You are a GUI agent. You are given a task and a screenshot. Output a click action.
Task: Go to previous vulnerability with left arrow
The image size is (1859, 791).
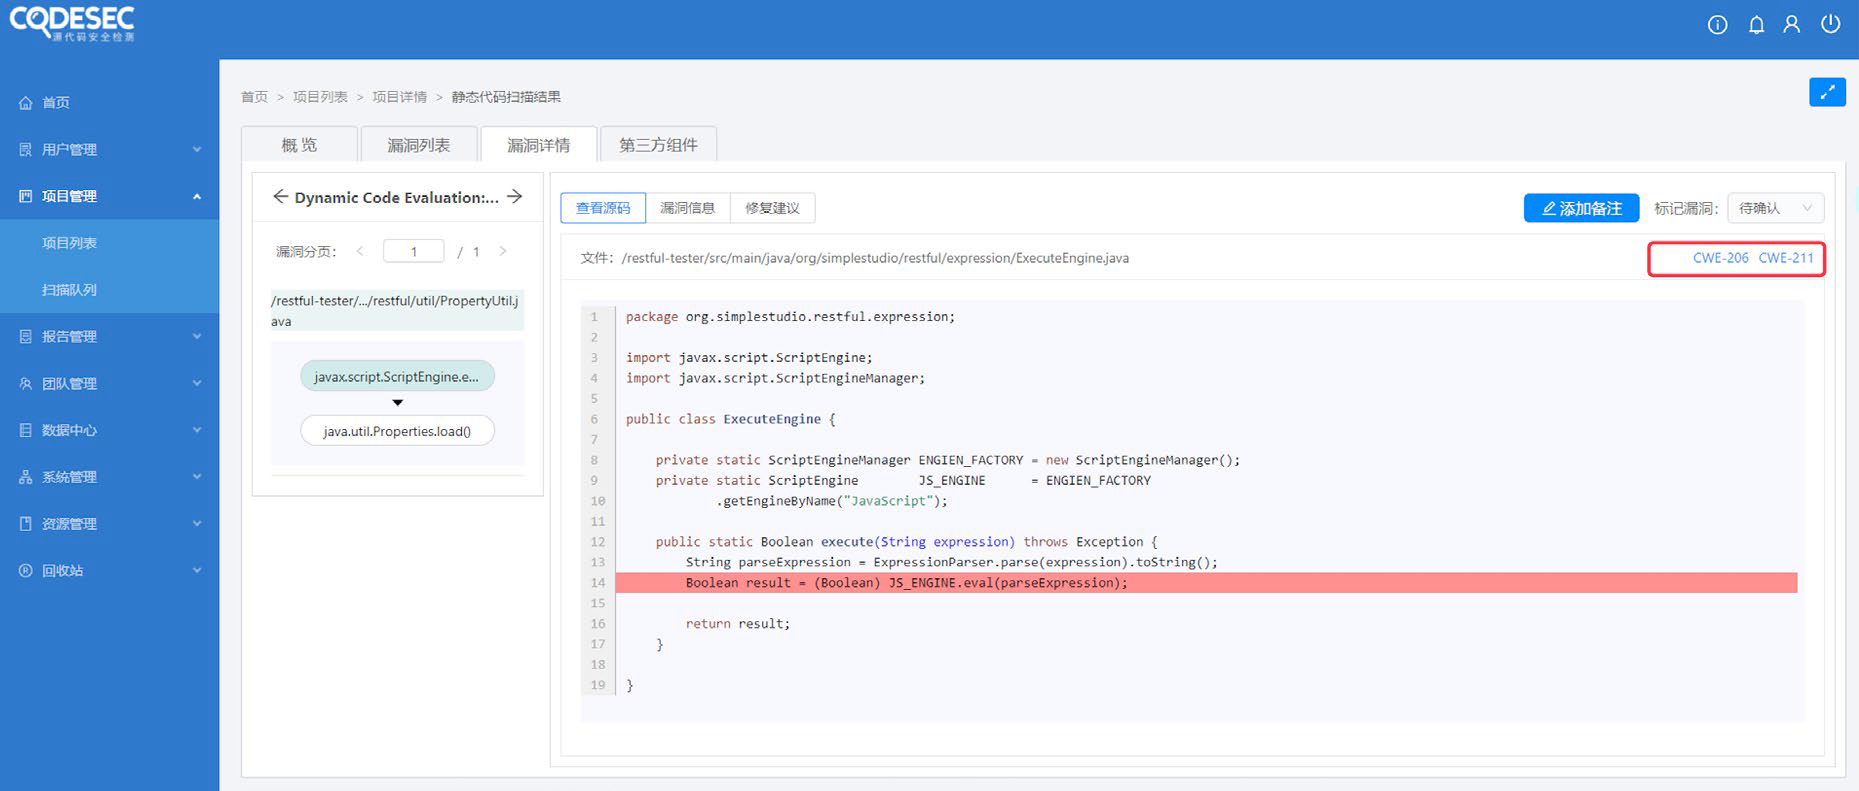pos(280,197)
